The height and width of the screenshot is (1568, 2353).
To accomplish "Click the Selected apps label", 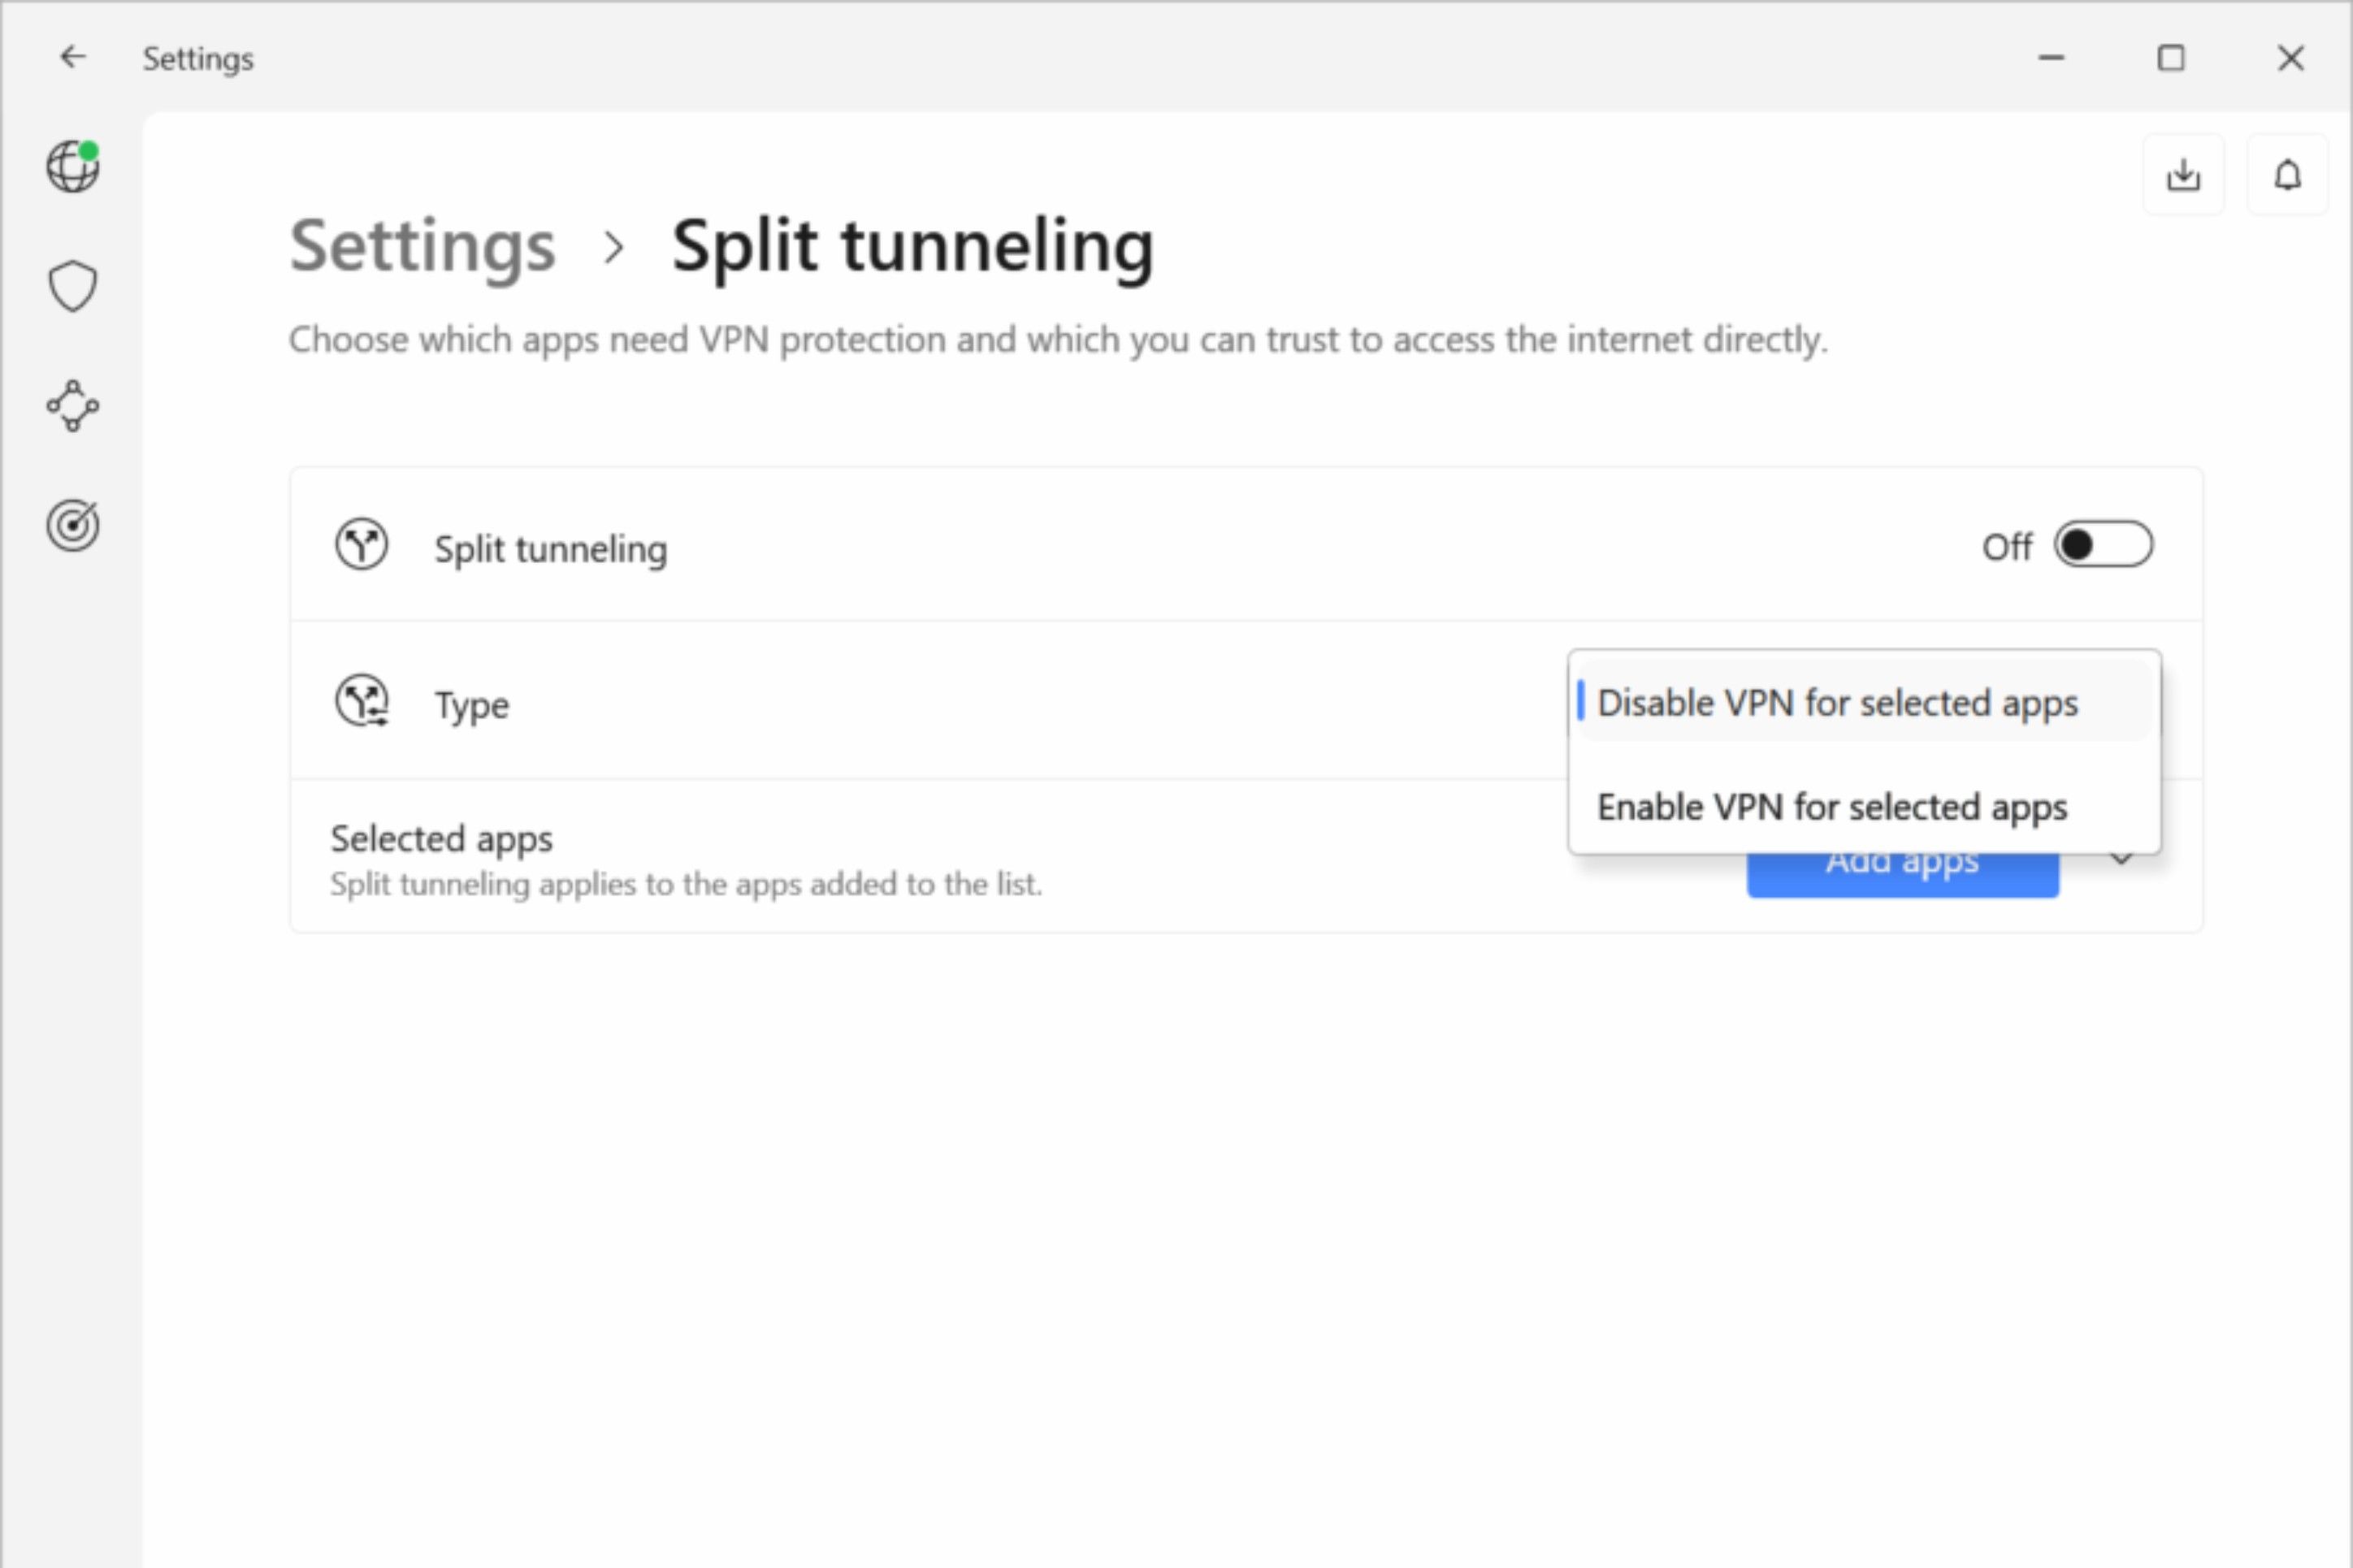I will pyautogui.click(x=441, y=839).
